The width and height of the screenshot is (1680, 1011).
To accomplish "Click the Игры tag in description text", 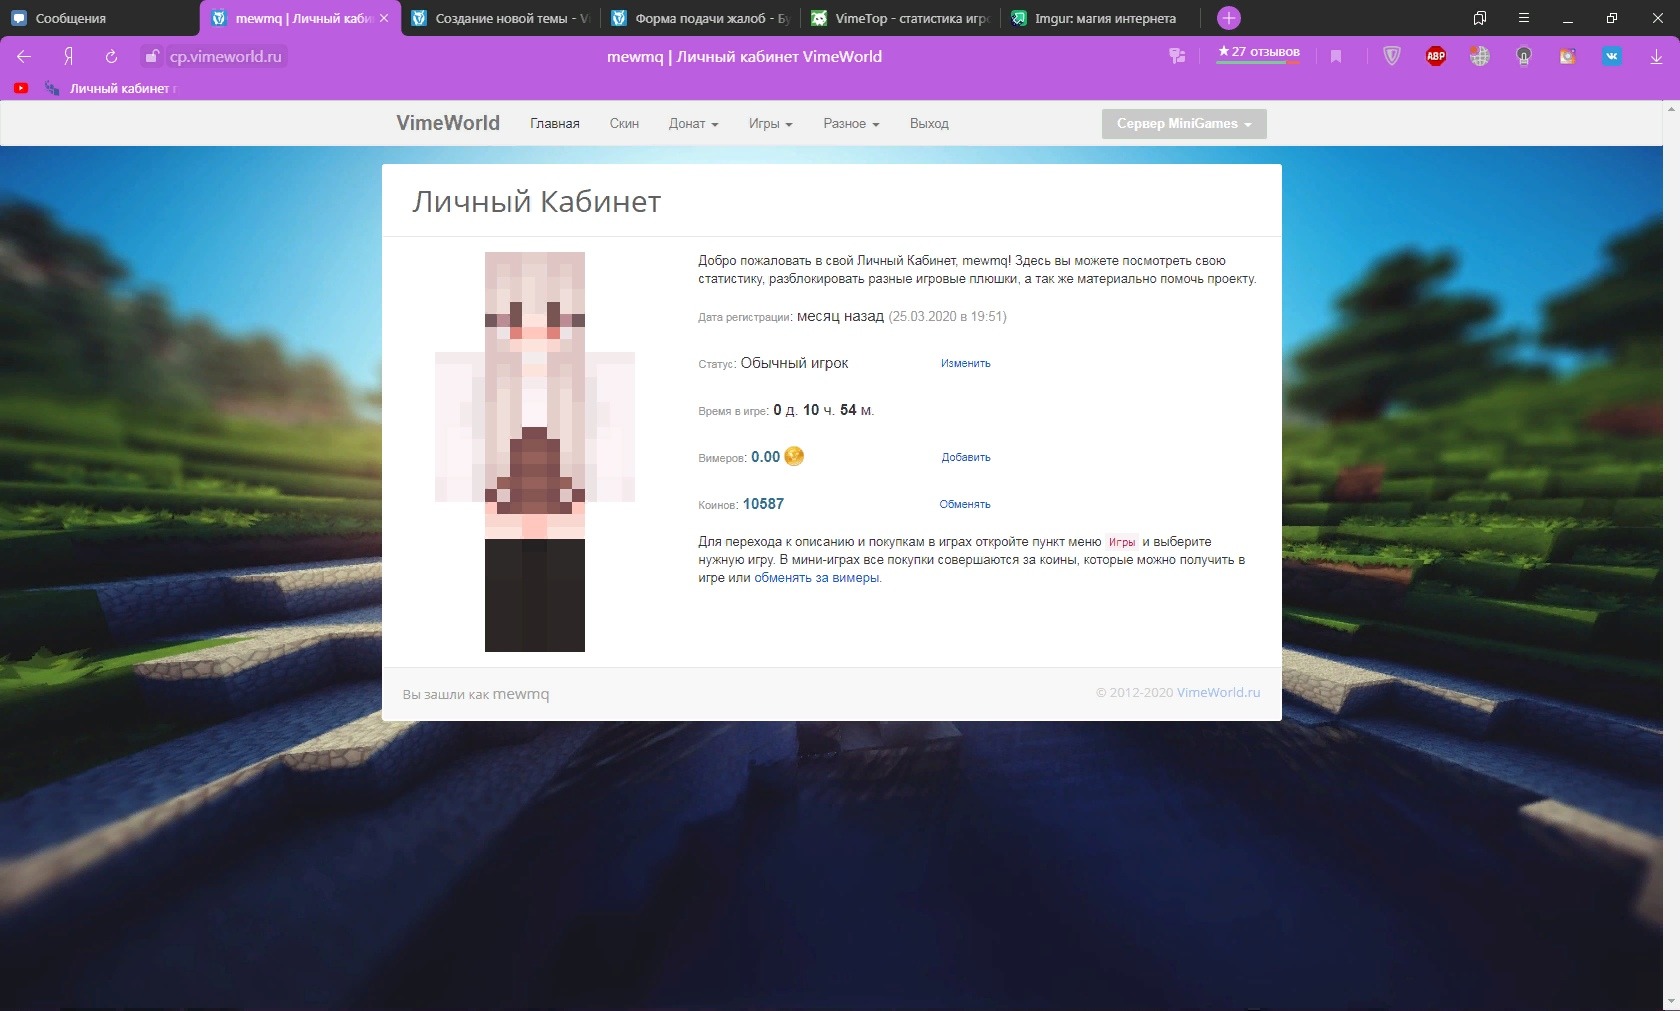I will pos(1122,542).
